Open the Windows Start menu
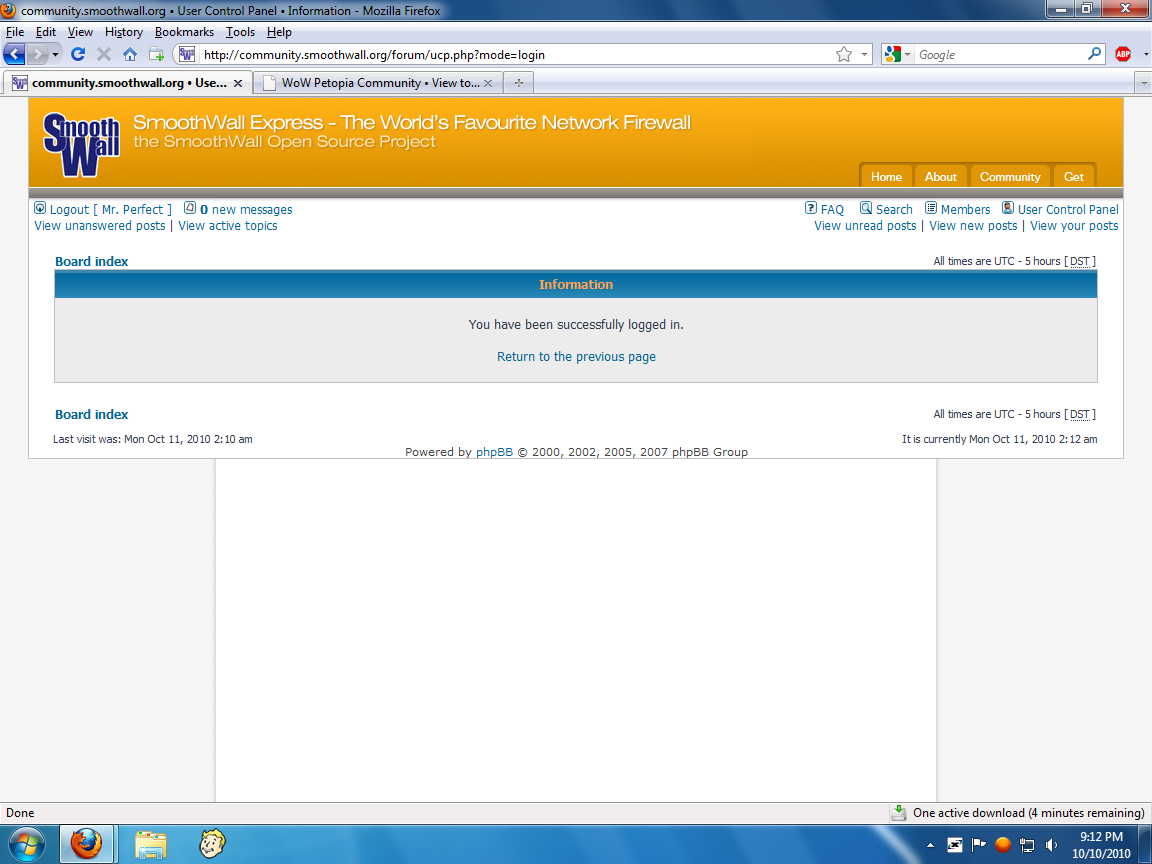The height and width of the screenshot is (864, 1152). (x=26, y=843)
